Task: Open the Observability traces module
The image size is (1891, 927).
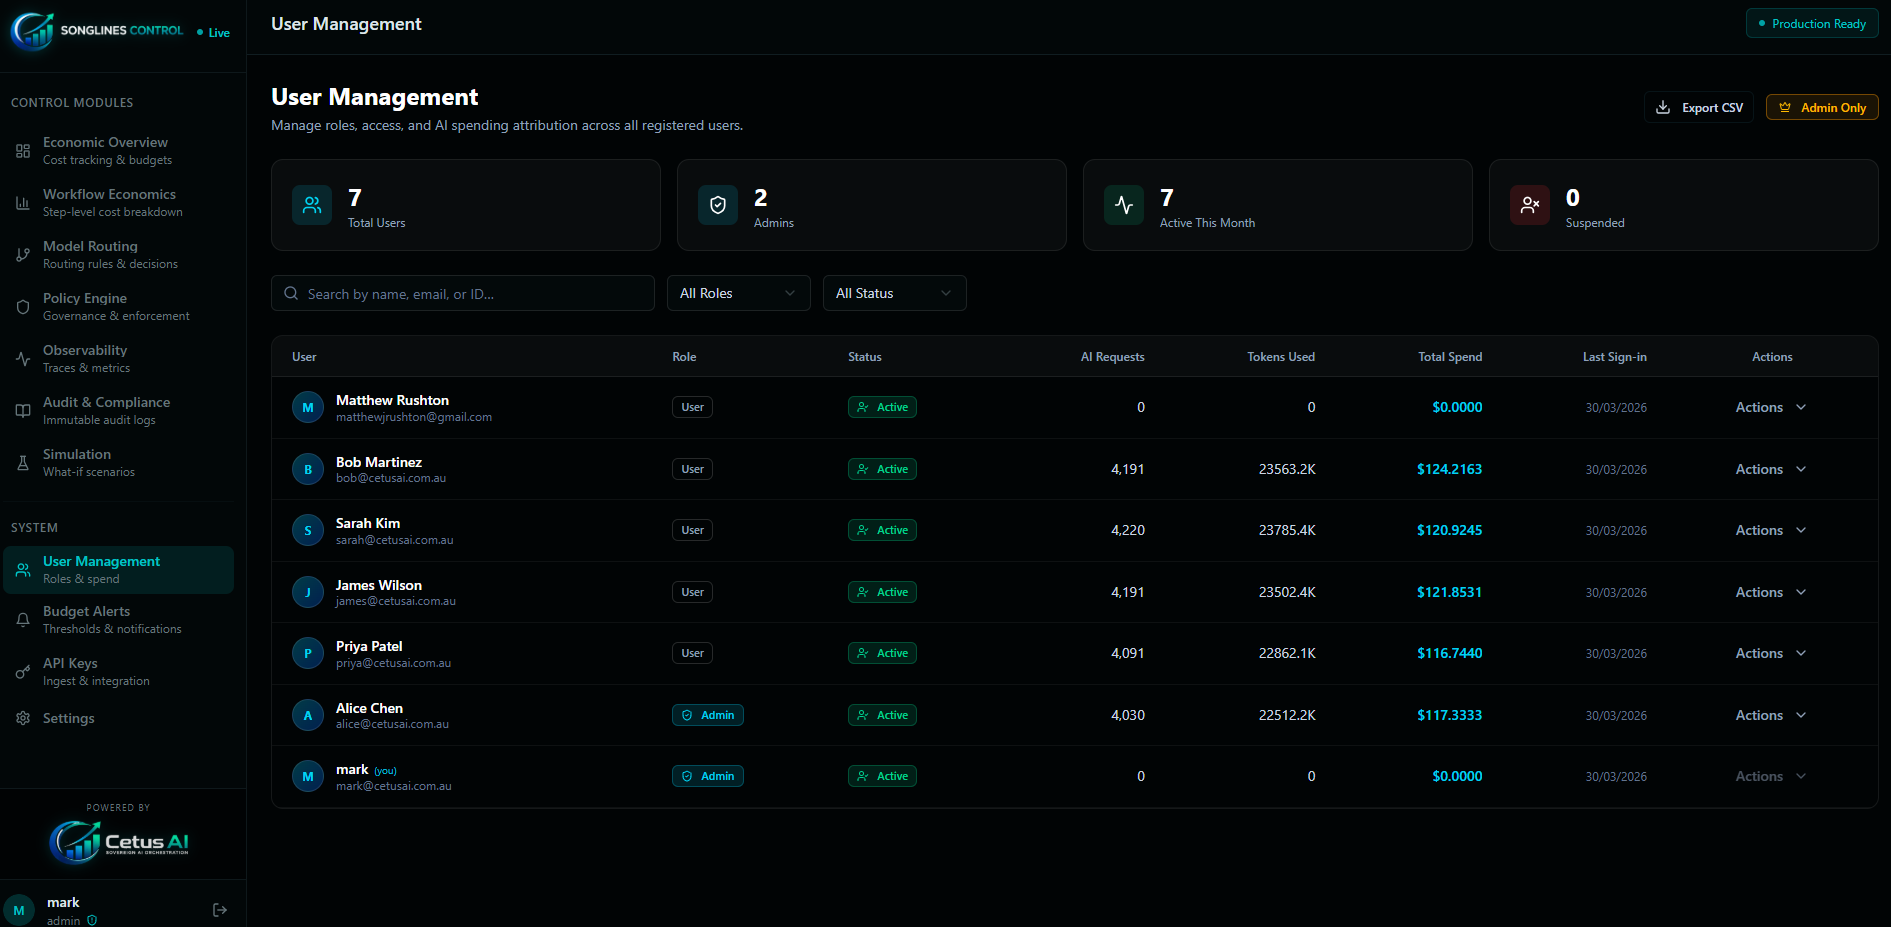Action: (22, 358)
